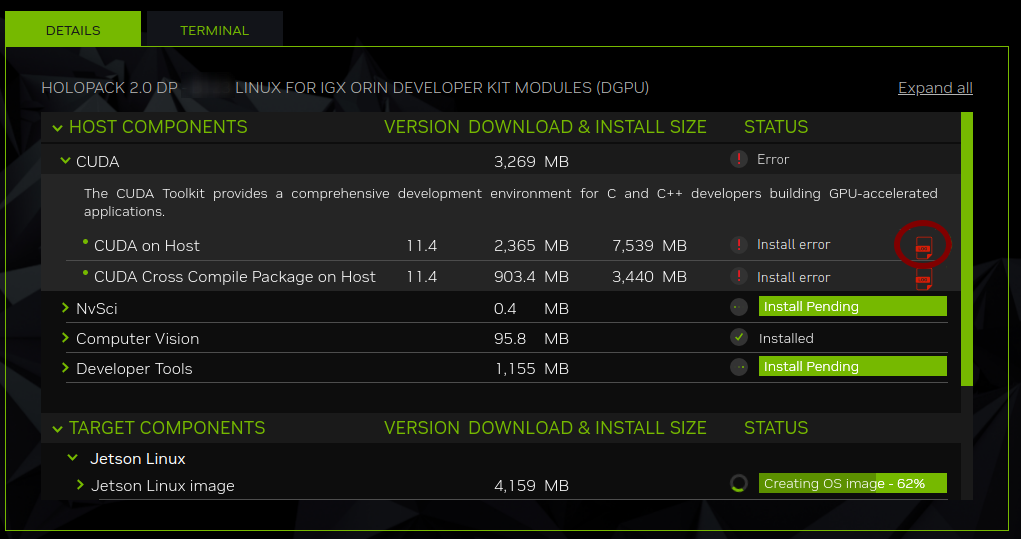Click the Developer Tools Install Pending bar

click(x=852, y=366)
